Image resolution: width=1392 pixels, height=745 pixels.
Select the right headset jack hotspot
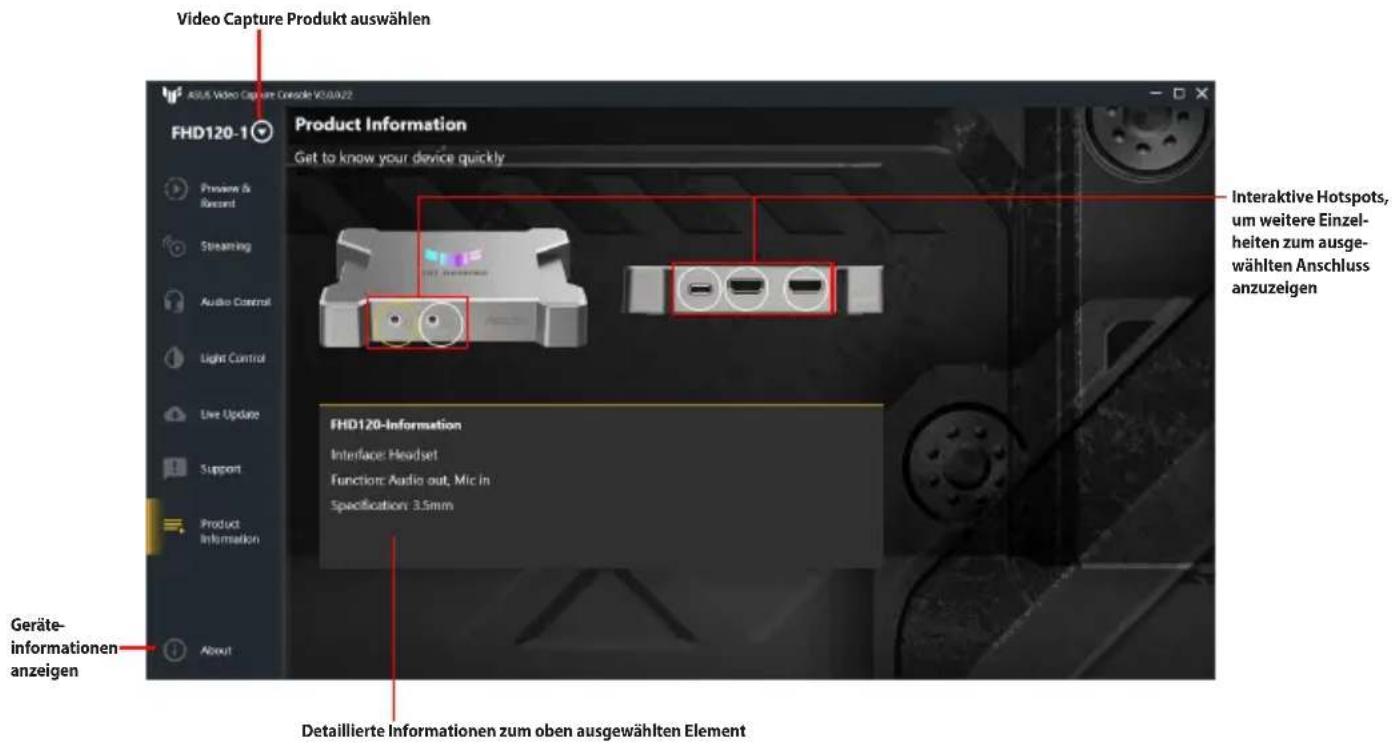click(x=441, y=322)
